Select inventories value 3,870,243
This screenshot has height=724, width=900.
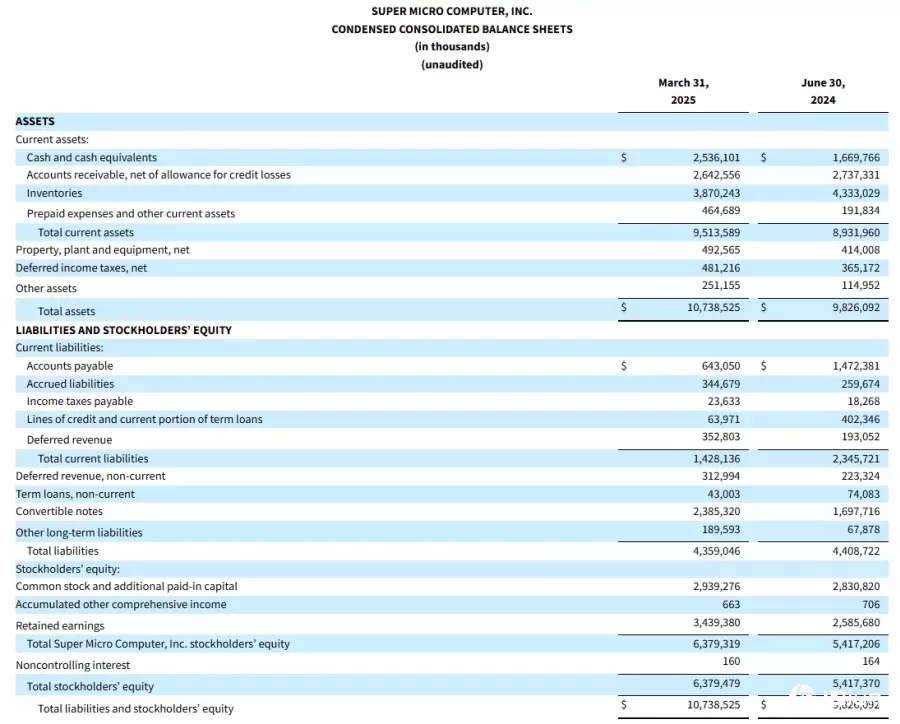(x=716, y=193)
